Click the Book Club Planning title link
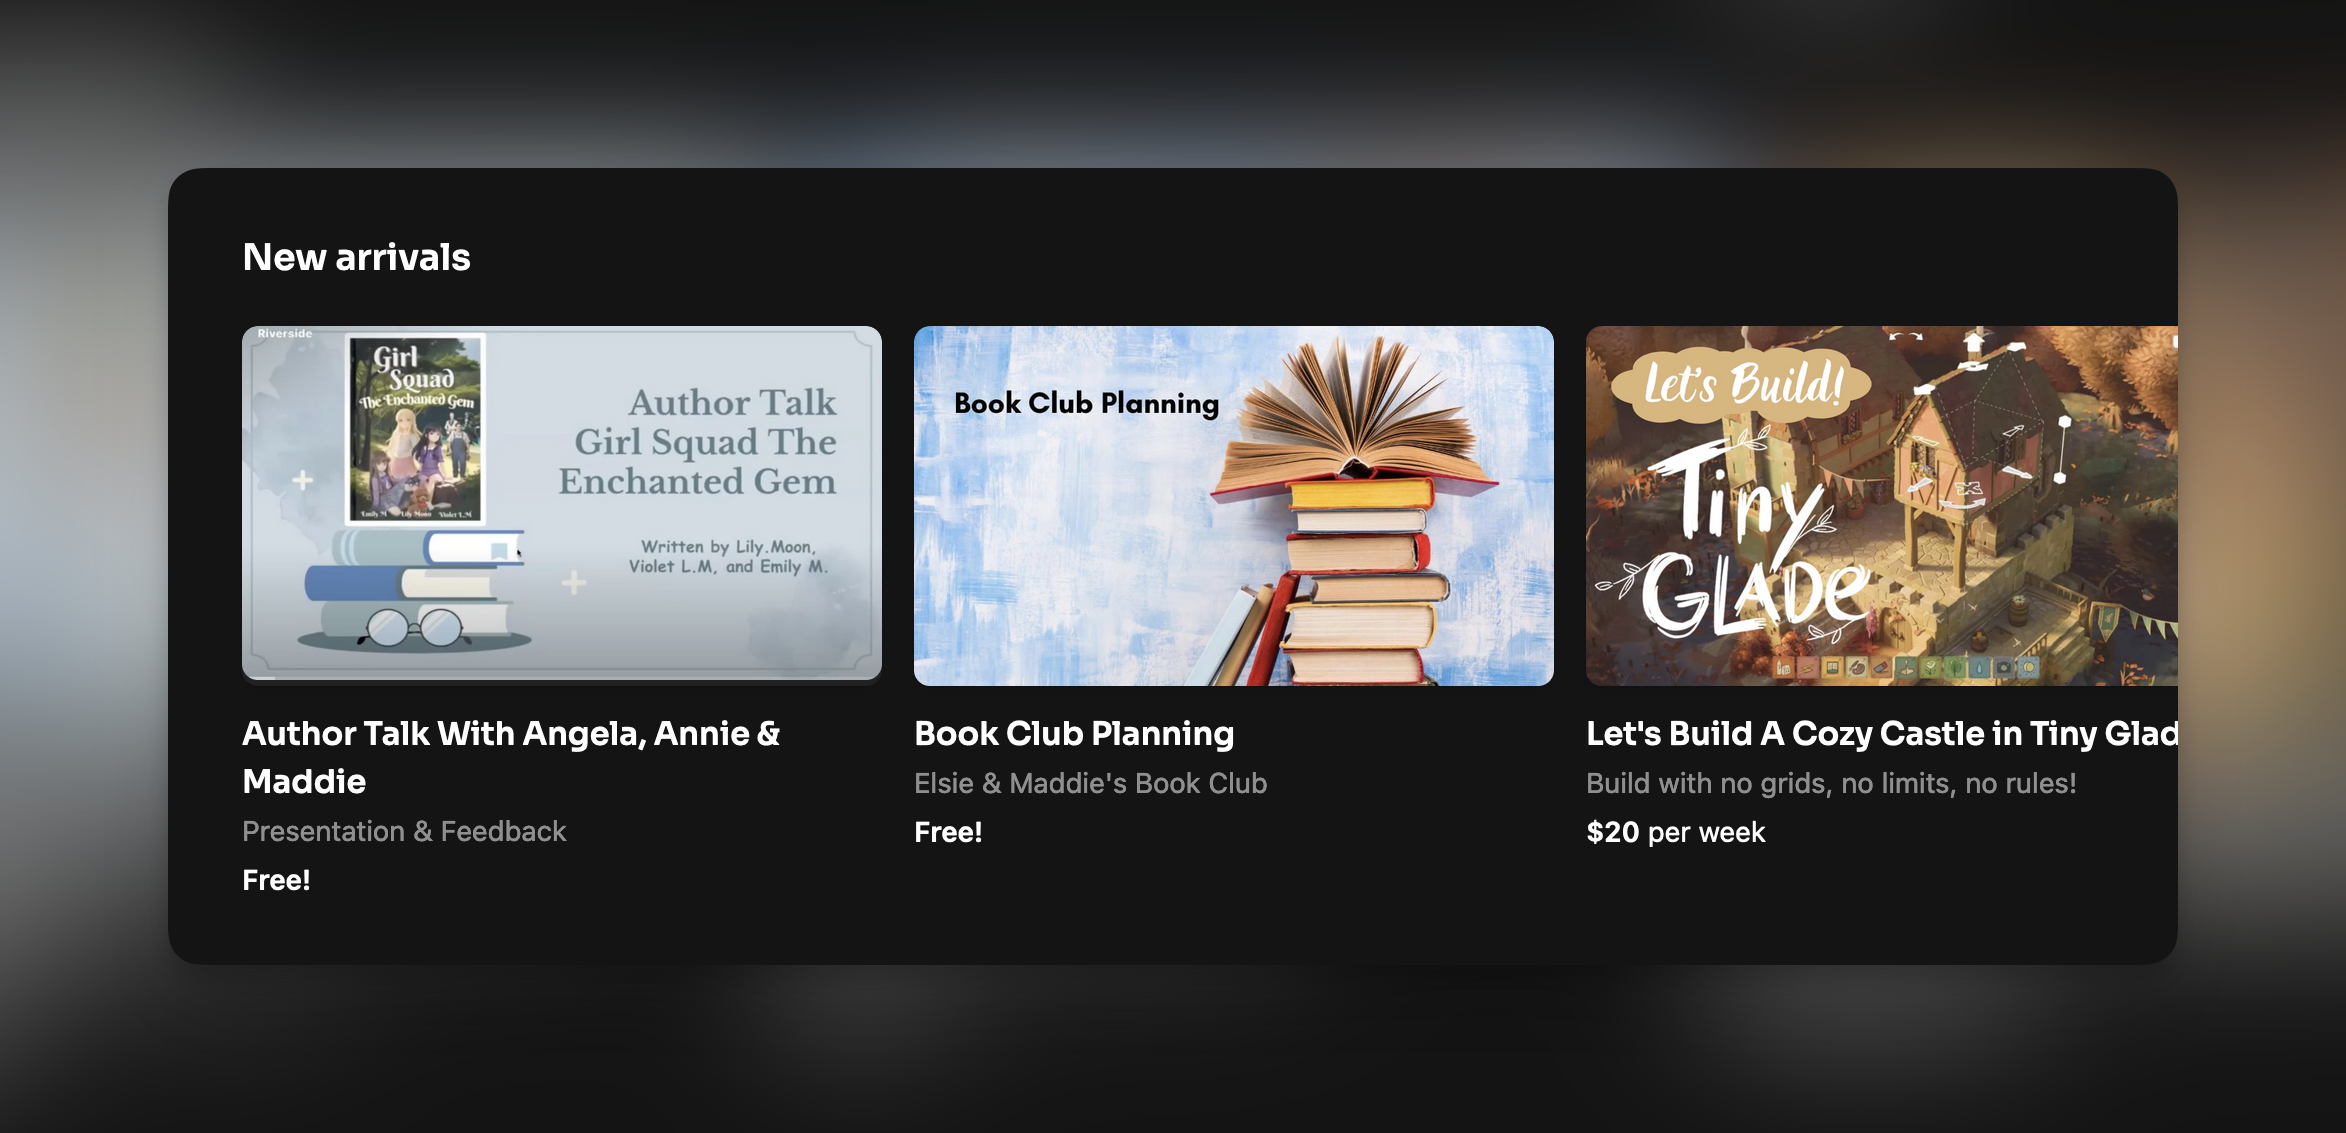 [1074, 733]
